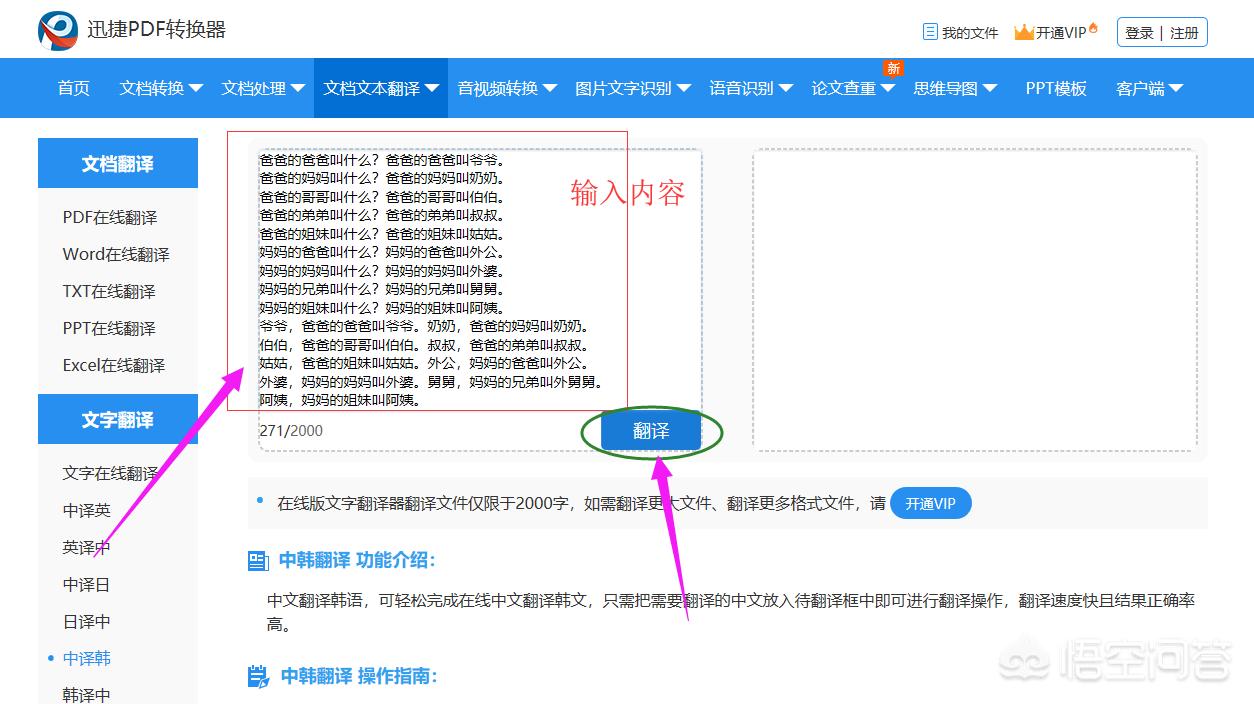
Task: Expand the 思维导图 dropdown arrow
Action: coord(990,88)
